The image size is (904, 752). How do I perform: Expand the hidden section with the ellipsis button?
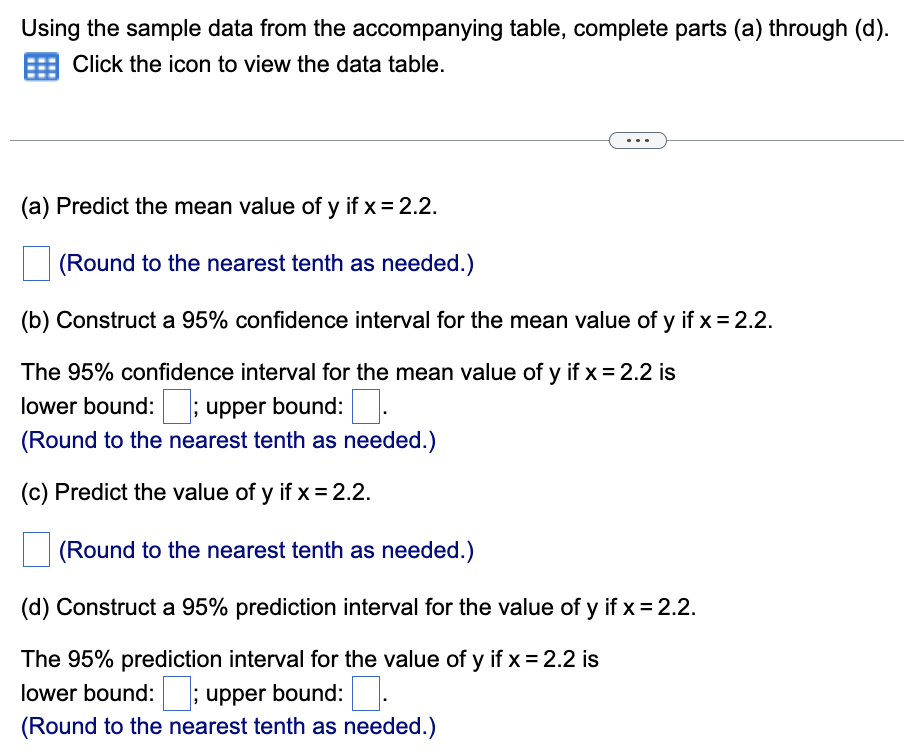click(637, 140)
